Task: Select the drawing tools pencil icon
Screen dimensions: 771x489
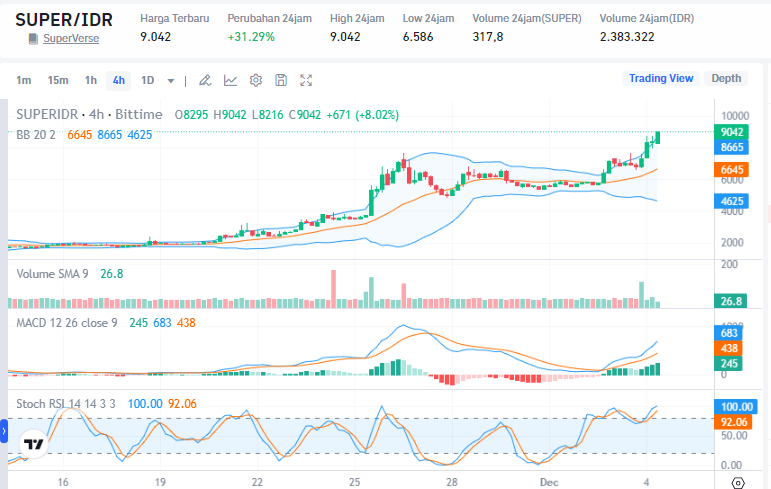Action: click(x=205, y=80)
